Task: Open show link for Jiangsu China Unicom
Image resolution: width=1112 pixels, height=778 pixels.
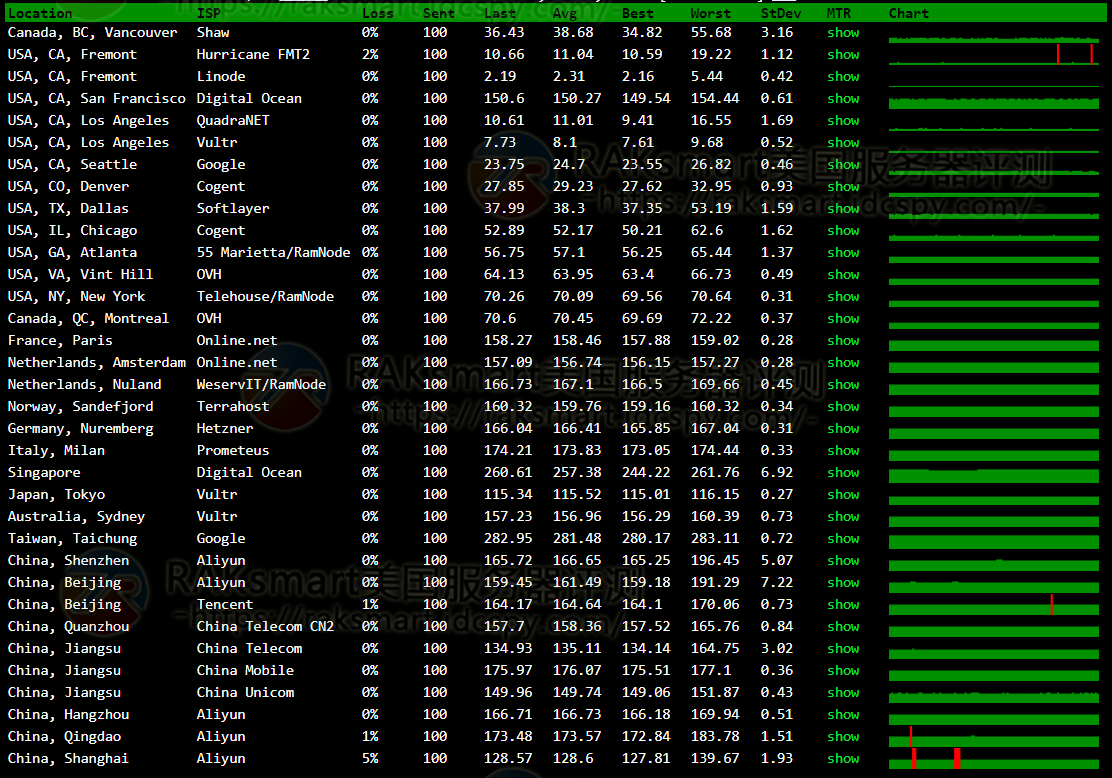Action: pyautogui.click(x=843, y=692)
